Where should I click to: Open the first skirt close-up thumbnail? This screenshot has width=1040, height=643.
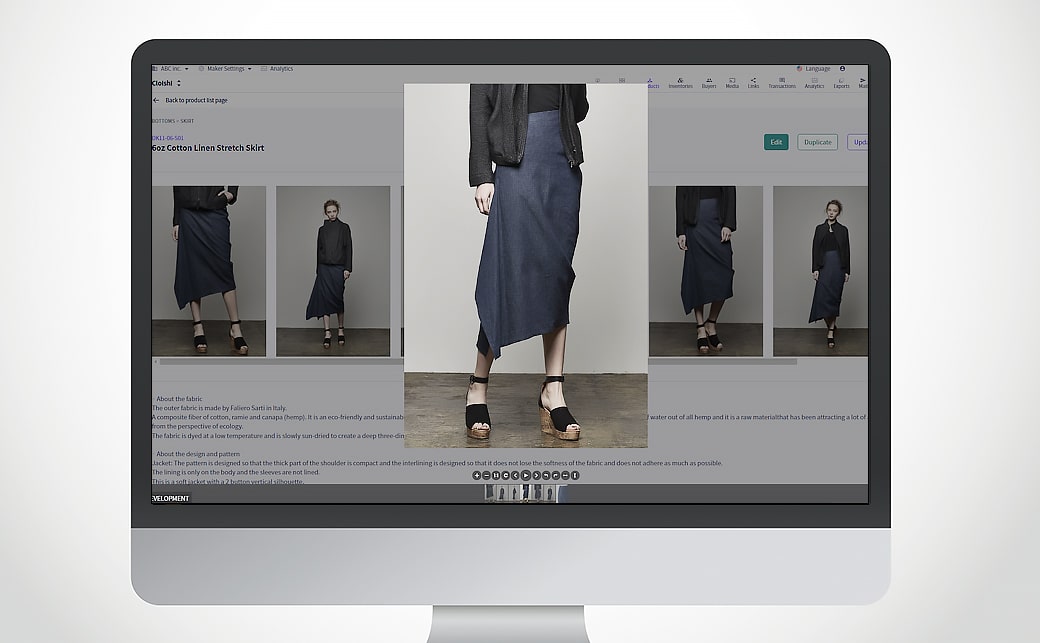(209, 271)
